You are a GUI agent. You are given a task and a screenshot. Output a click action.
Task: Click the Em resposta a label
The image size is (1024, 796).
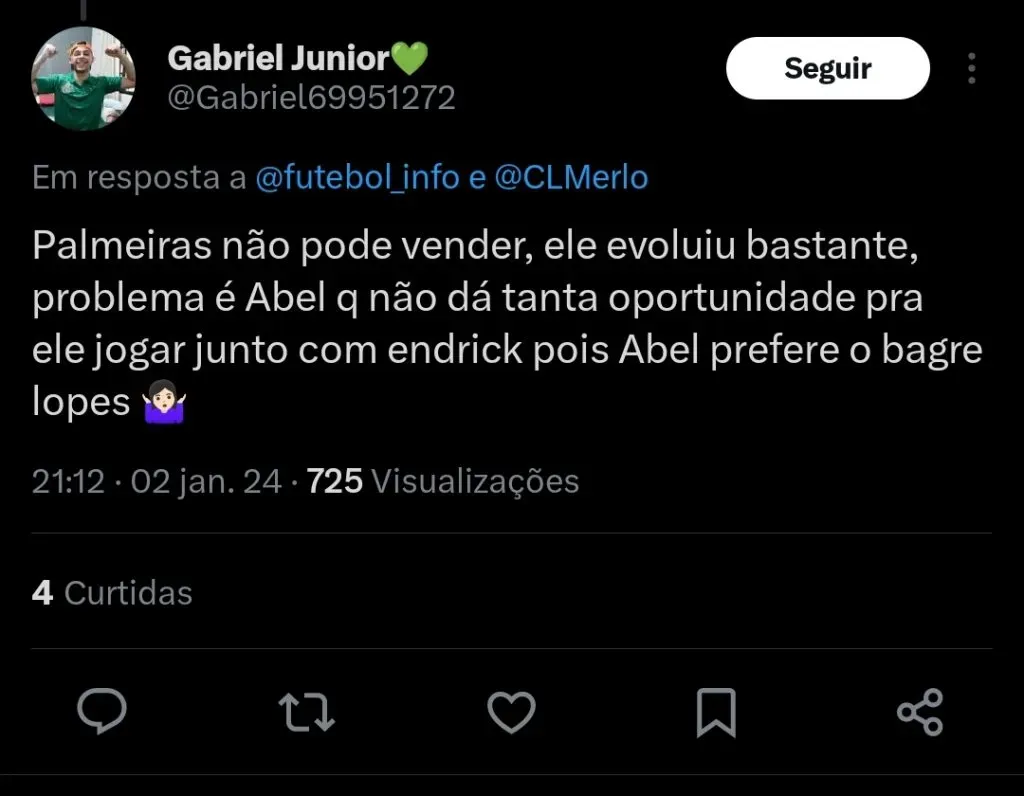point(139,178)
